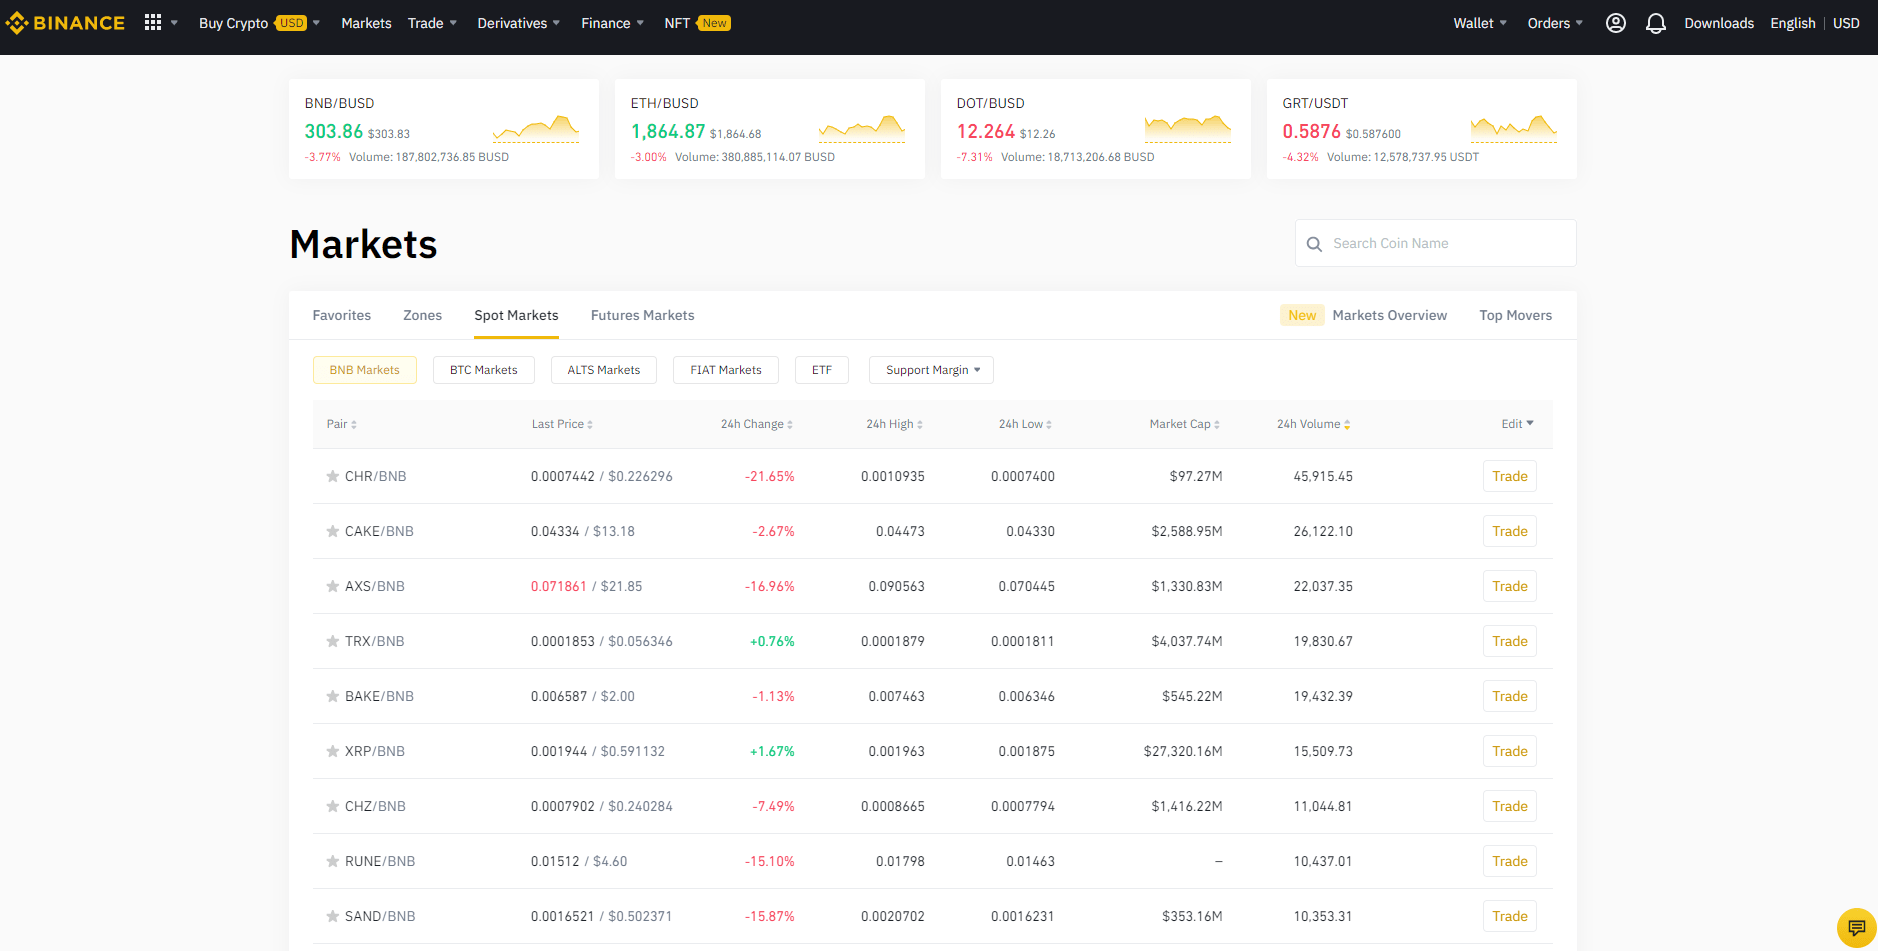Open the apps grid dropdown arrow
Viewport: 1878px width, 951px height.
[174, 23]
